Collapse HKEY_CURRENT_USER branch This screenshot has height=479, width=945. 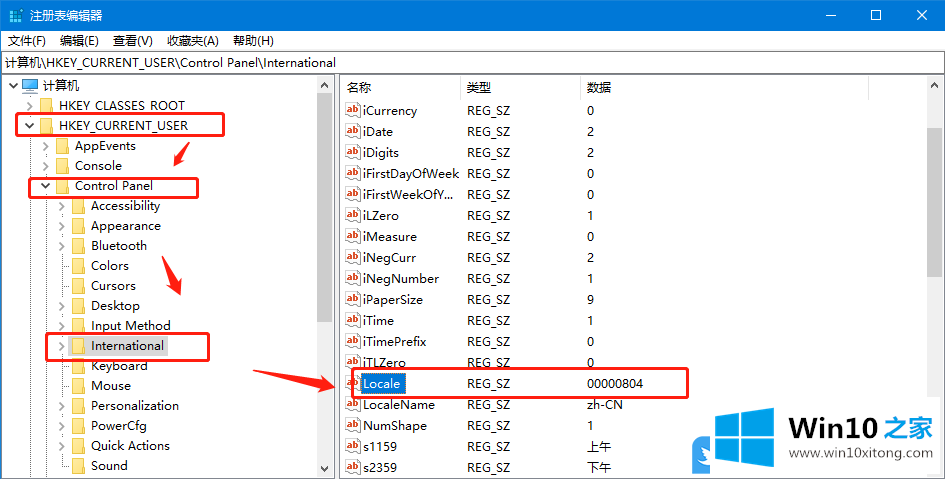tap(30, 125)
